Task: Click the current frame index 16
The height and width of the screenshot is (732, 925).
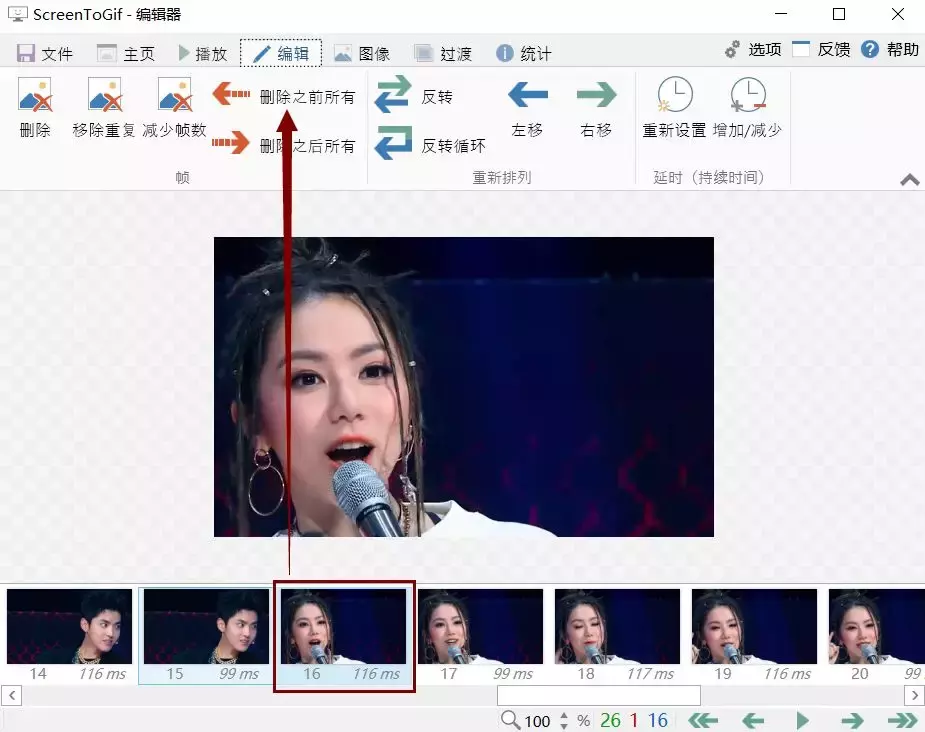Action: tap(658, 720)
